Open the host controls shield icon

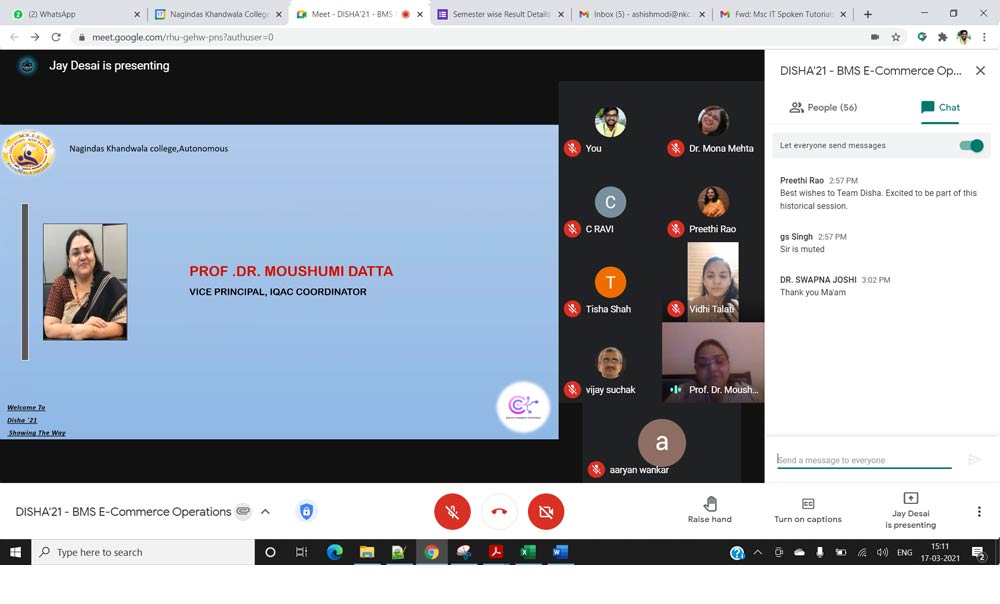coord(307,512)
